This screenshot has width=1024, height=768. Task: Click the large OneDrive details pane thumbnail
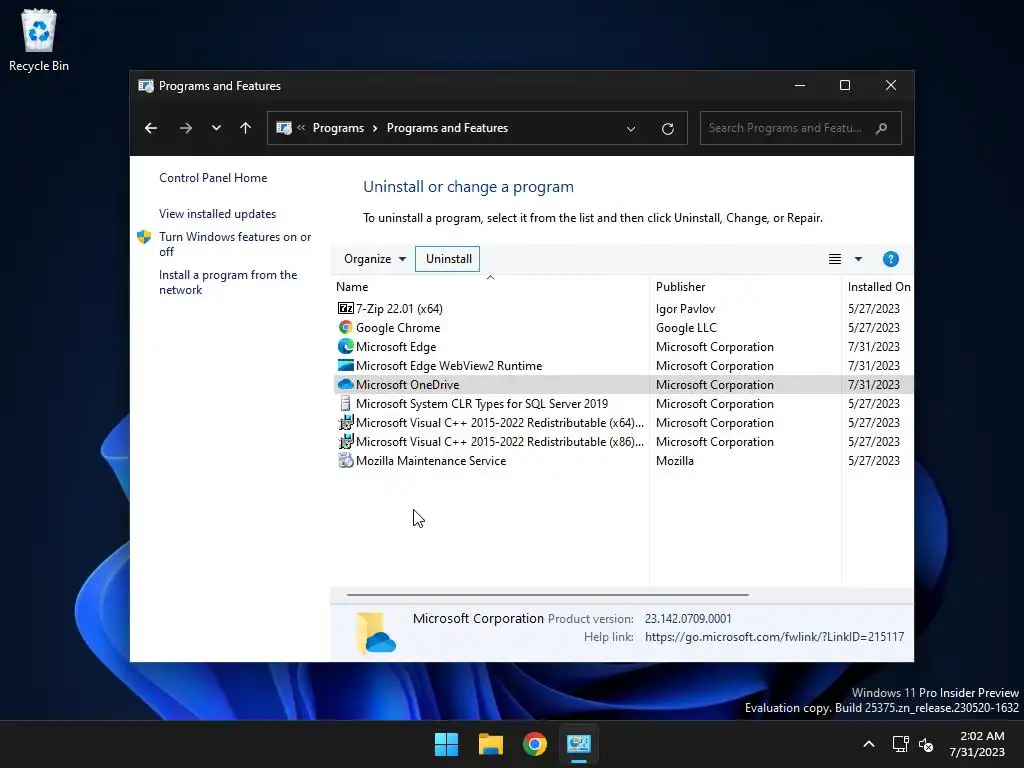tap(376, 632)
